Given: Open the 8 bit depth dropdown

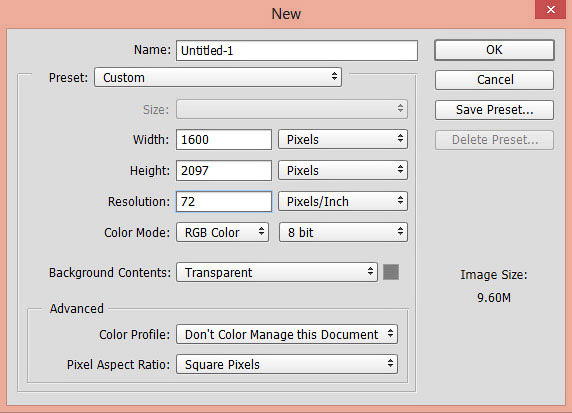Looking at the screenshot, I should (x=343, y=232).
